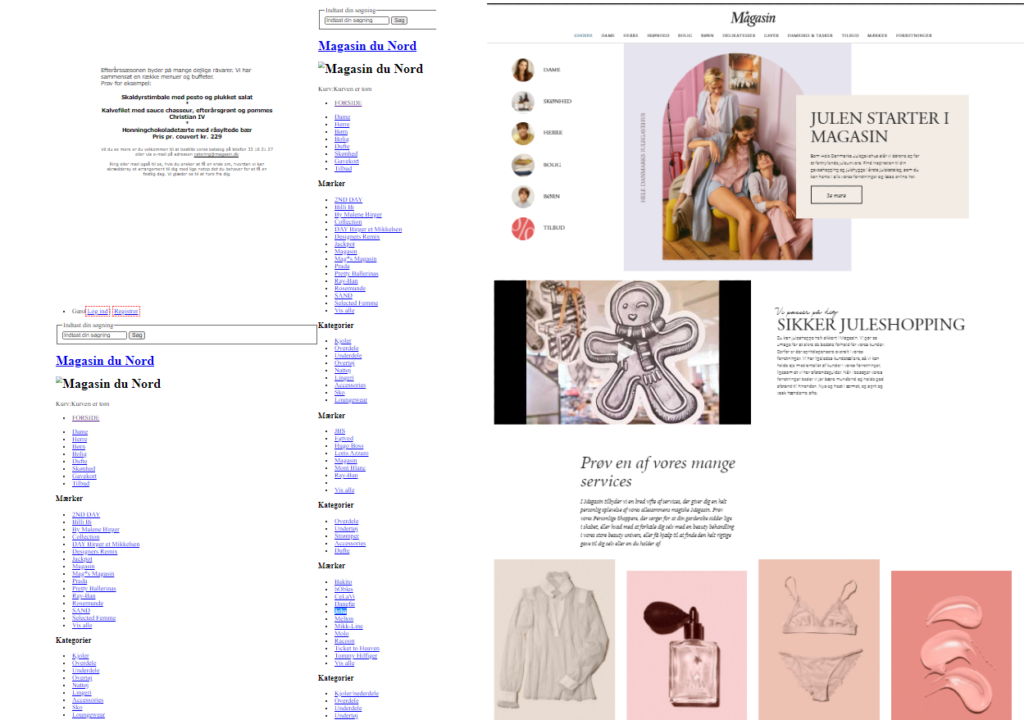Image resolution: width=1024 pixels, height=720 pixels.
Task: Open the white blouse service thumbnail
Action: point(554,639)
